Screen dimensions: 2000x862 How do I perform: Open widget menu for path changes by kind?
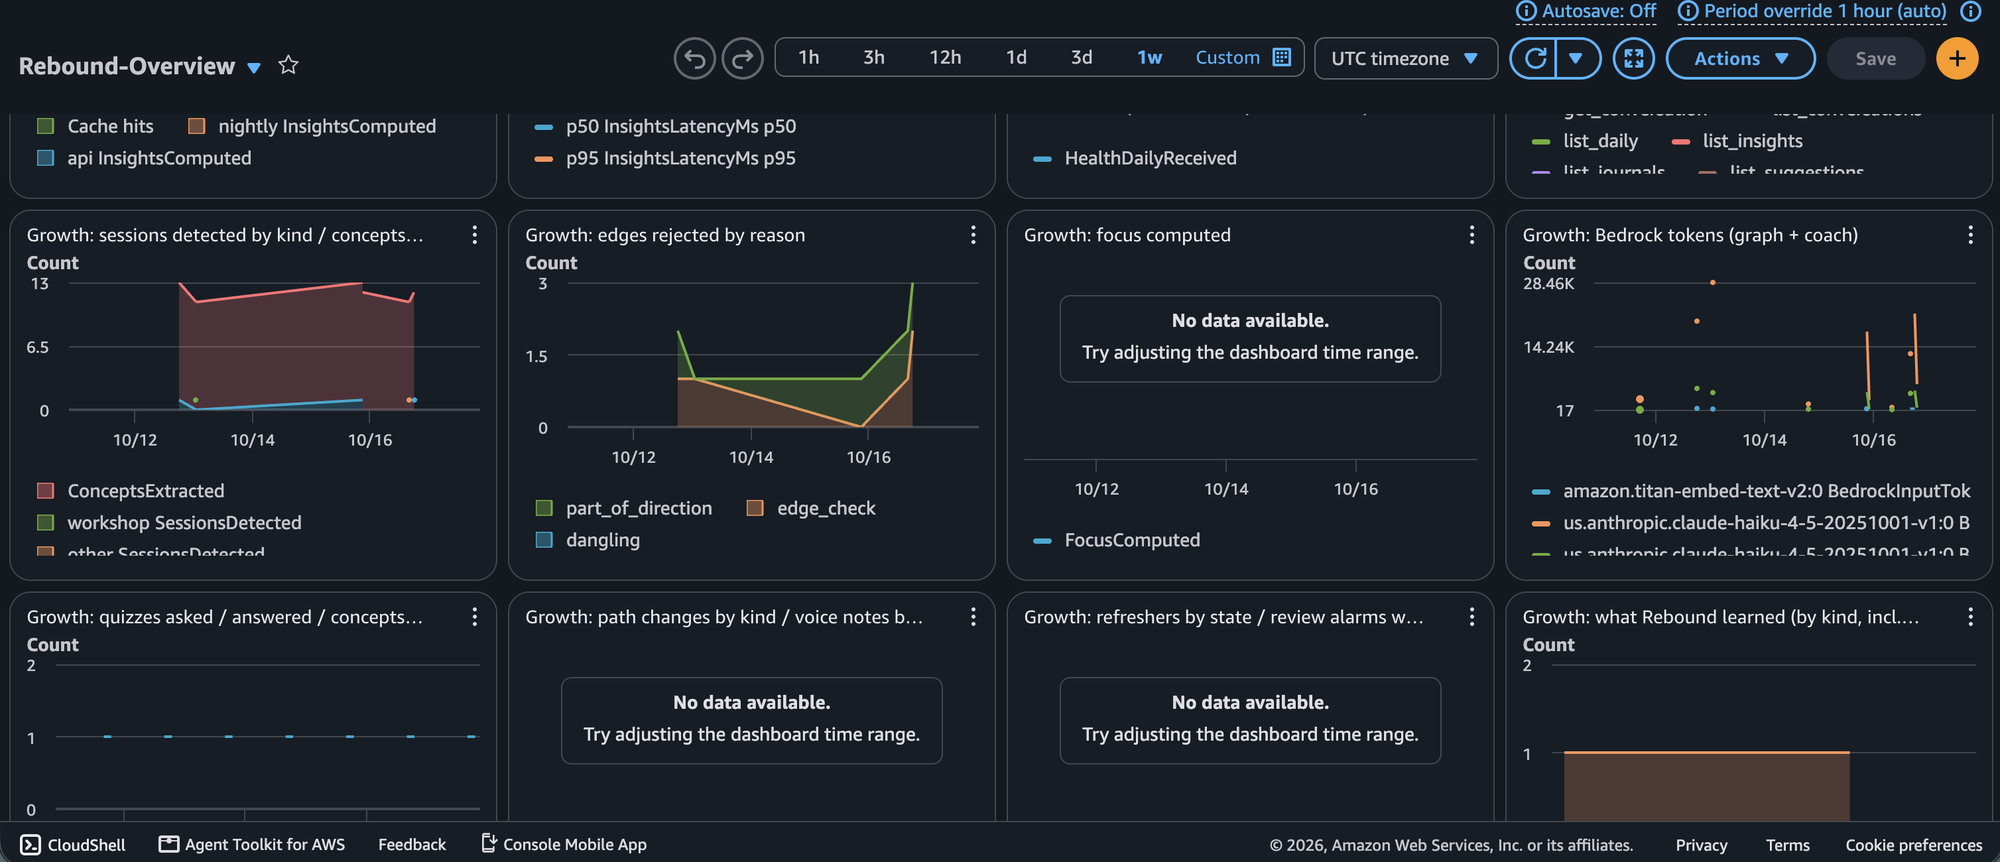(972, 617)
